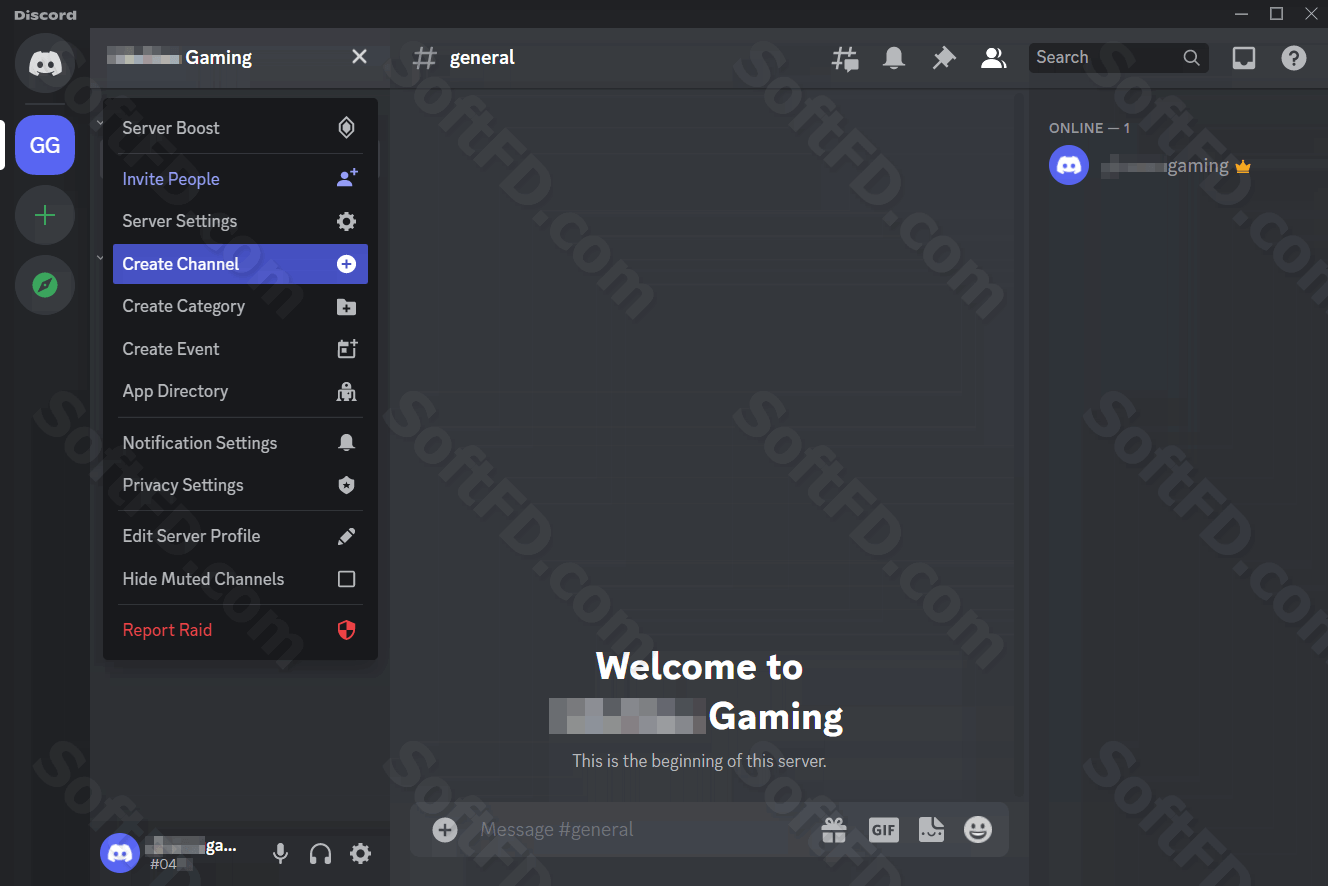Open Server Settings from menu
This screenshot has height=886, width=1328.
pos(240,221)
